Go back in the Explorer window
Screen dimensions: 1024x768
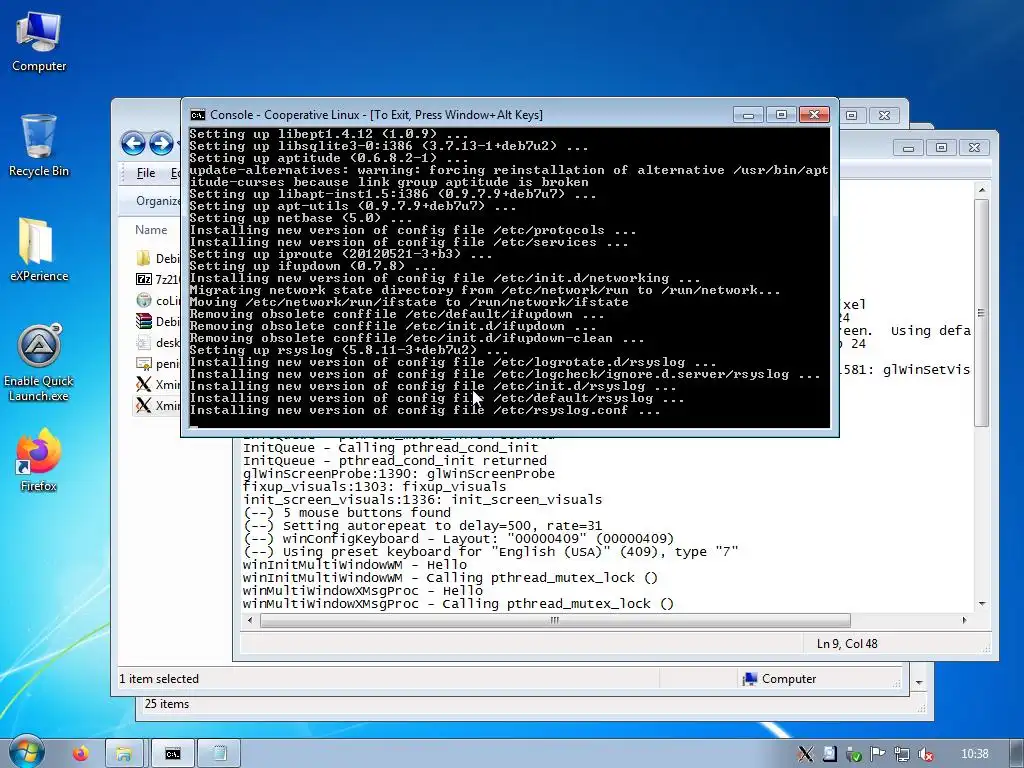[x=133, y=143]
